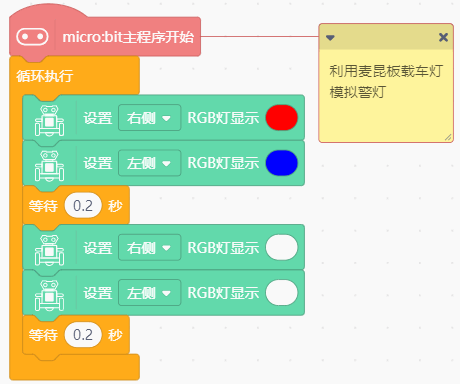Click robot icon on the second 右侧 white block
This screenshot has height=384, width=460.
point(50,250)
